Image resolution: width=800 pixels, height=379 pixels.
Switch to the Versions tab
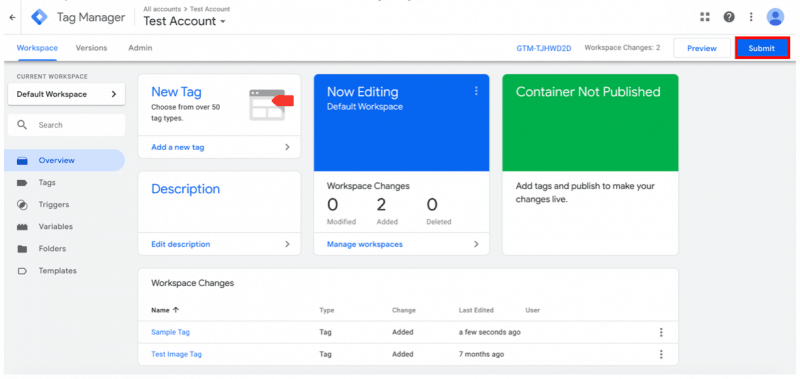(91, 48)
